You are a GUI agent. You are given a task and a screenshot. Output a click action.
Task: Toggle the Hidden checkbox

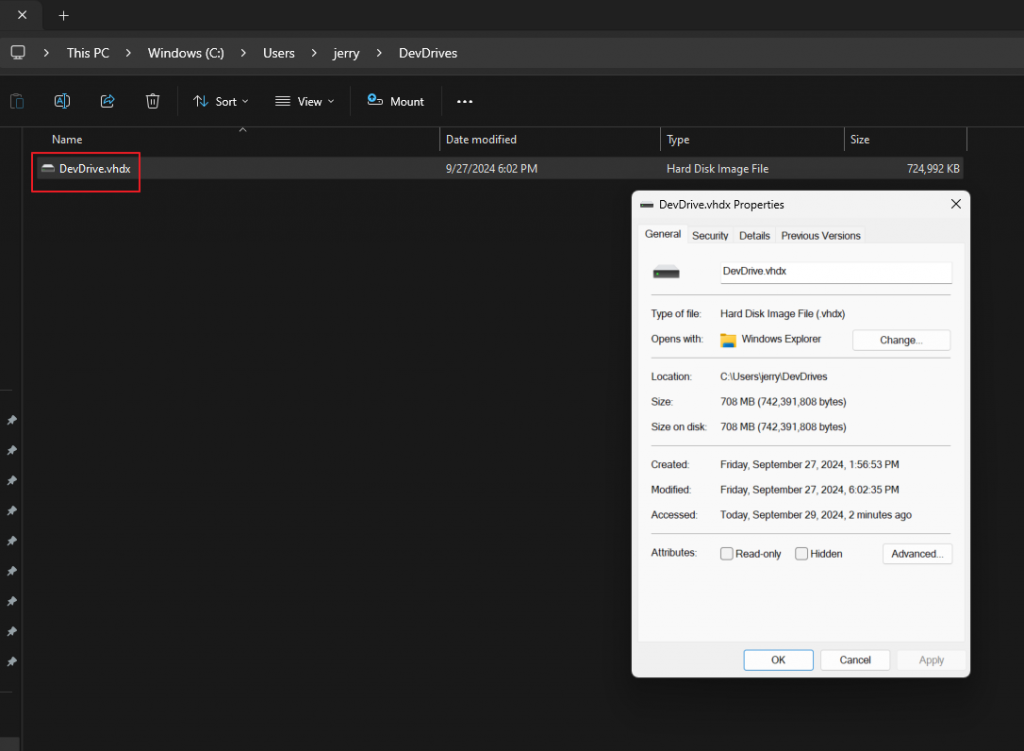801,553
